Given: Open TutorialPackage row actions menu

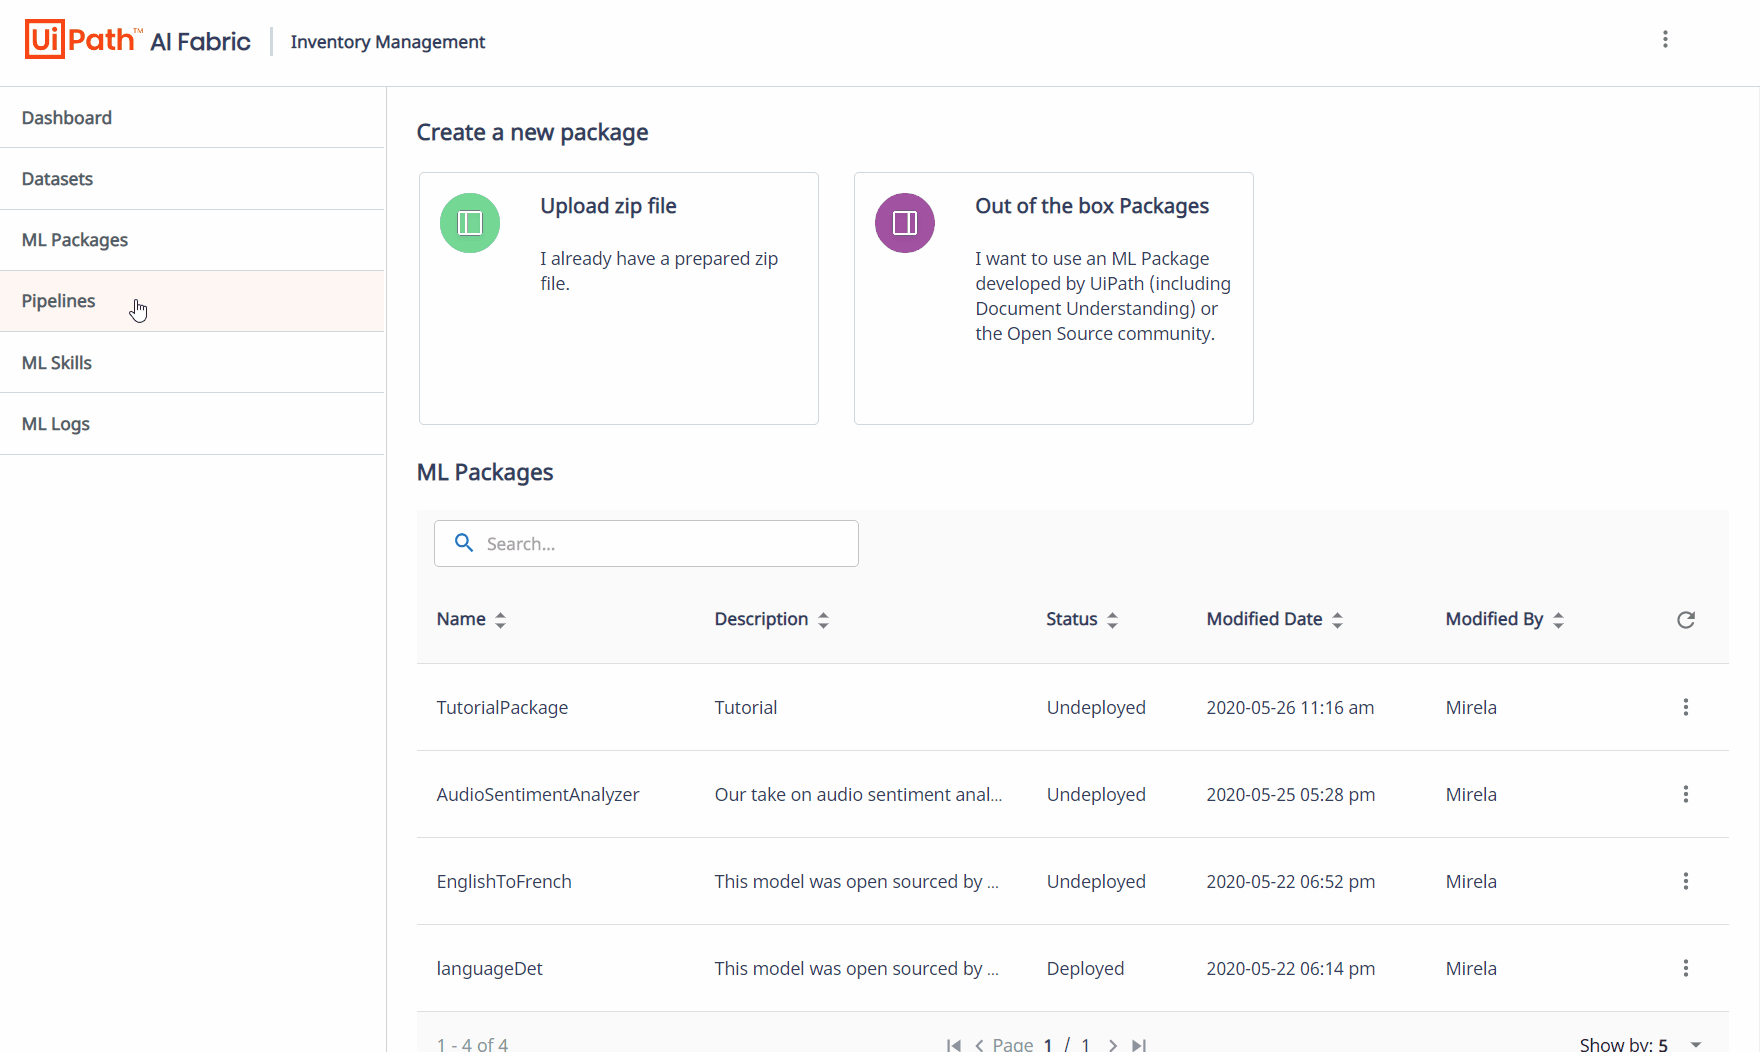Looking at the screenshot, I should coord(1686,707).
